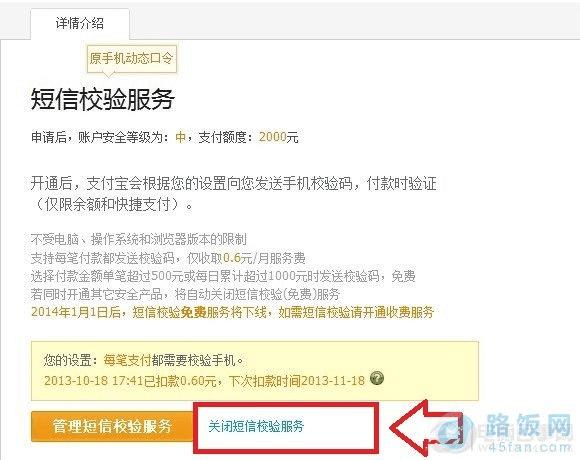Click the 每笔支付 highlighted setting text

tap(127, 360)
